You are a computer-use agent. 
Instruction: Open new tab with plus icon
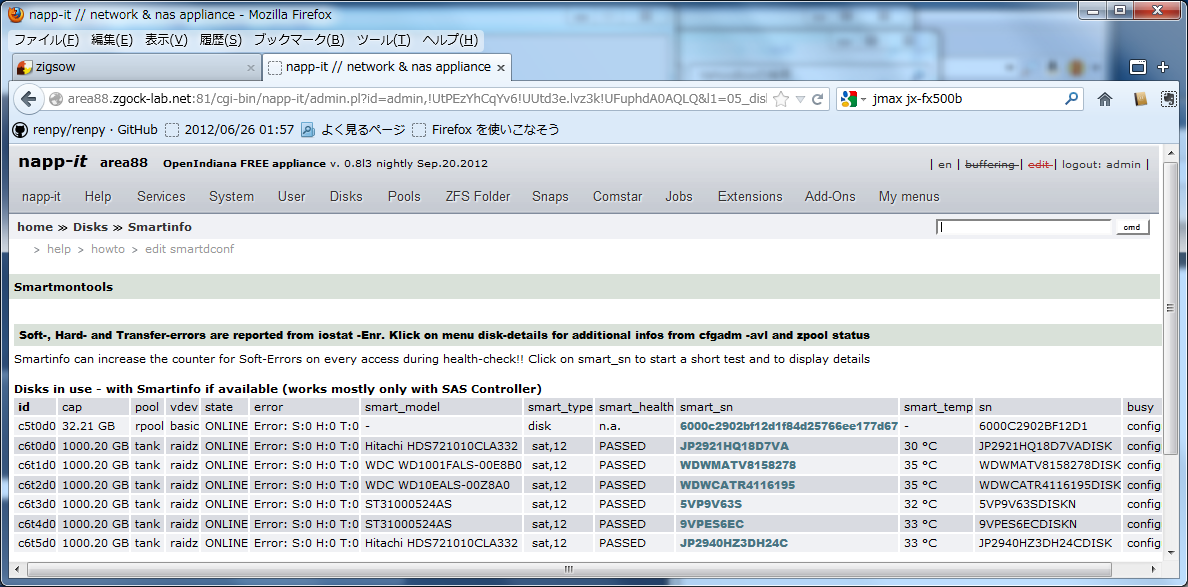[x=1164, y=67]
